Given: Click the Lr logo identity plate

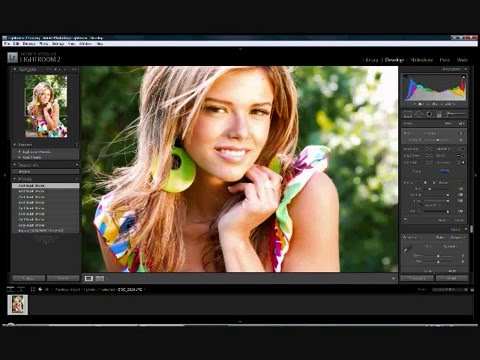Looking at the screenshot, I should click(13, 58).
